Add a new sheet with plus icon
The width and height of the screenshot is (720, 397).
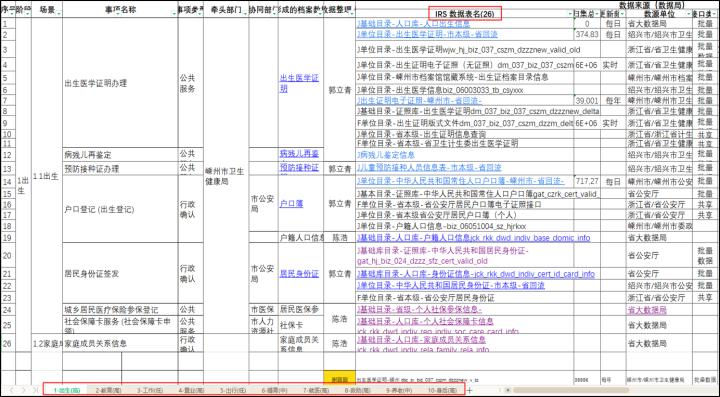pyautogui.click(x=470, y=390)
